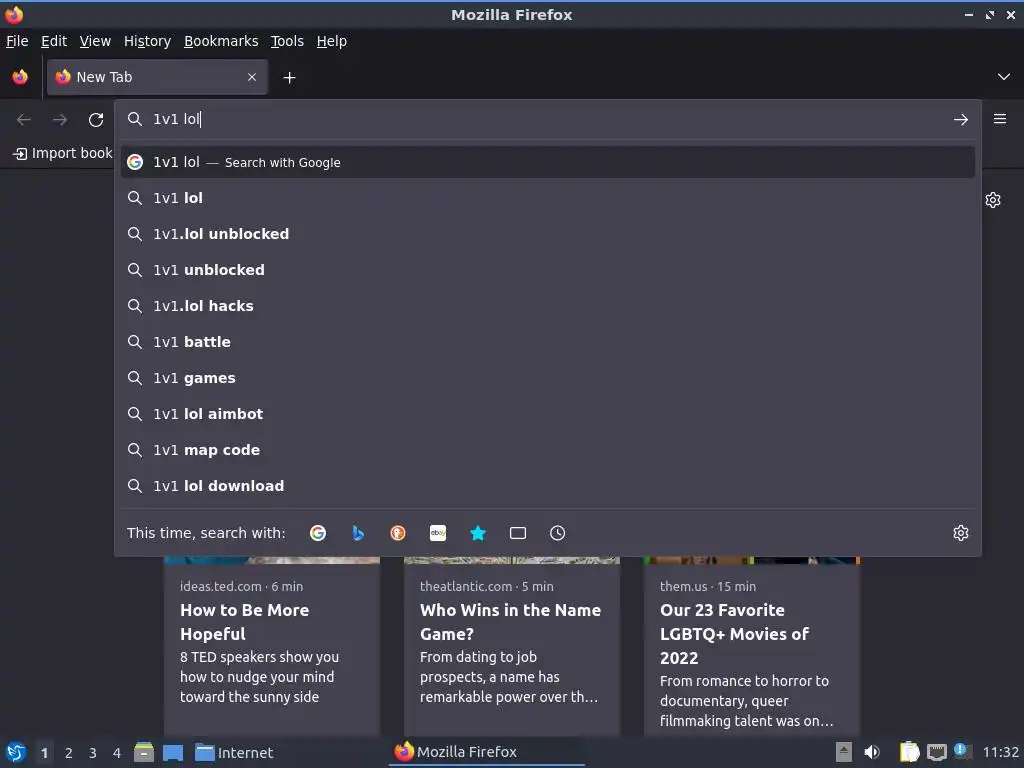Click Import bookmarks toolbar button

(x=63, y=153)
